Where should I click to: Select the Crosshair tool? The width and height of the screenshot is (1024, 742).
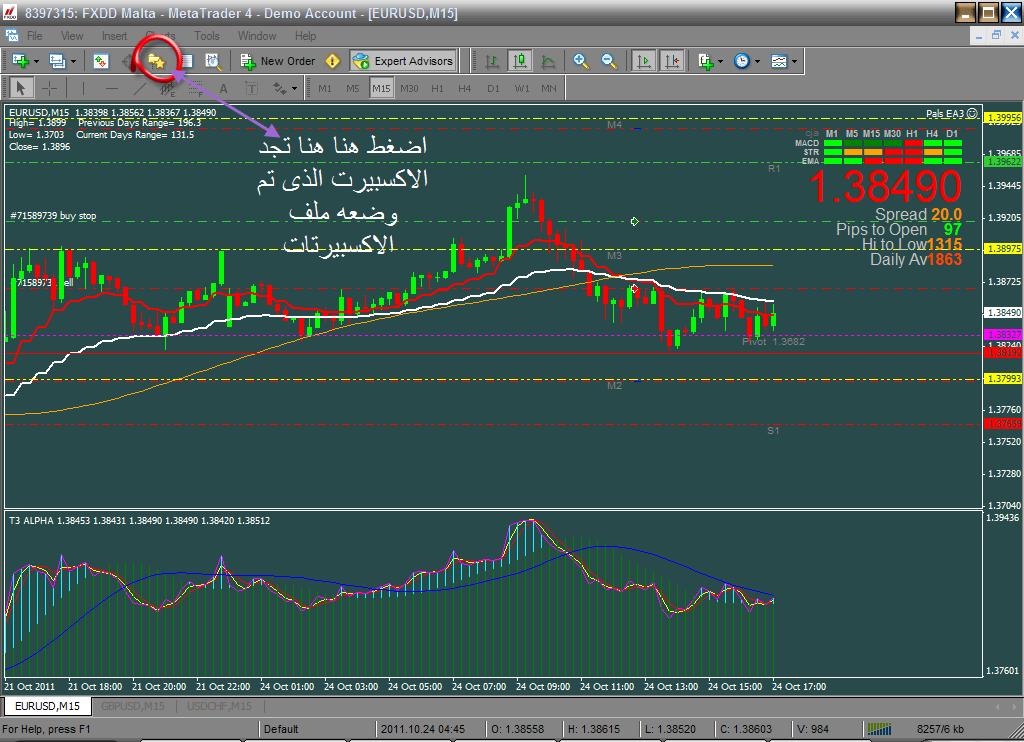(x=49, y=88)
